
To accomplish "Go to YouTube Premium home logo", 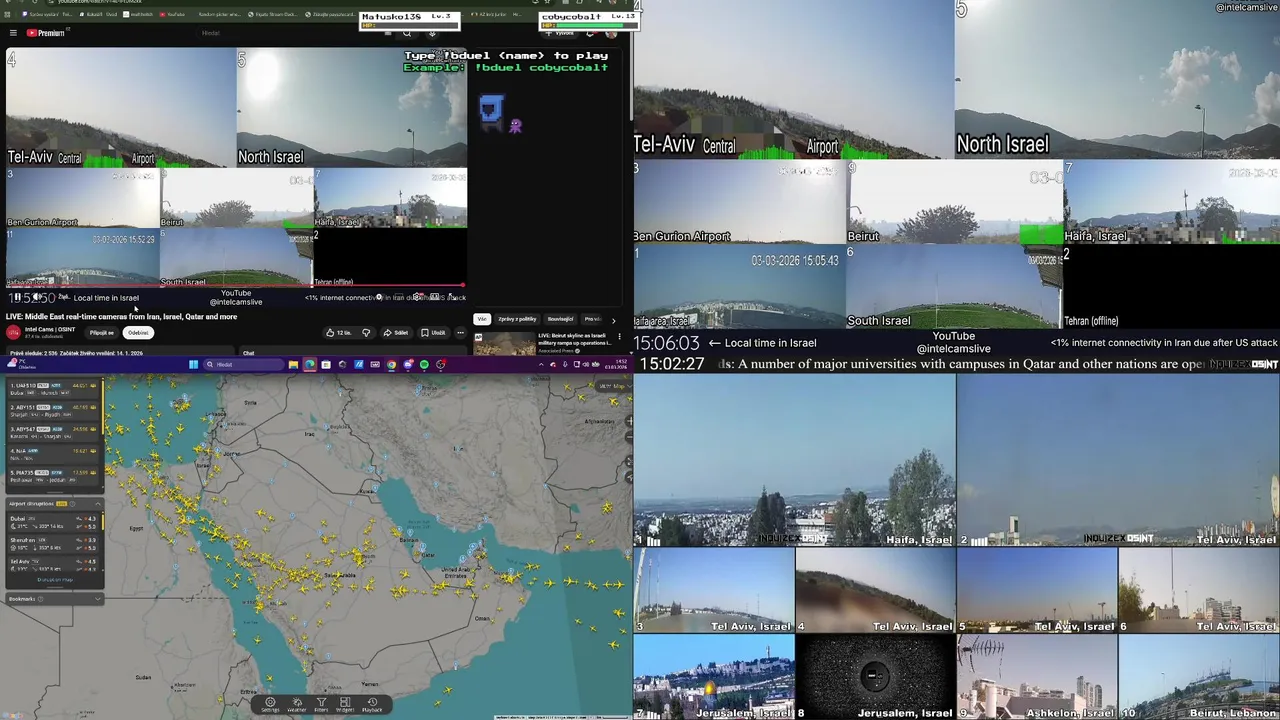I will 46,33.
